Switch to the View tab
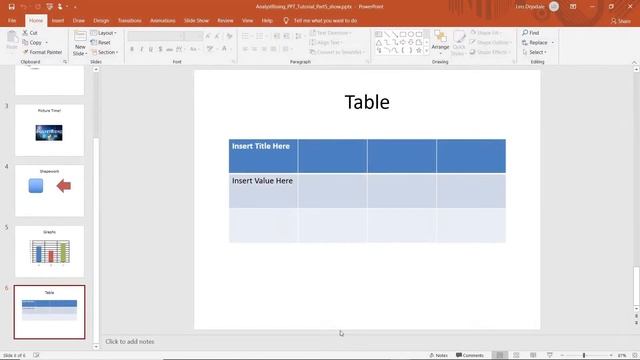 tap(247, 20)
